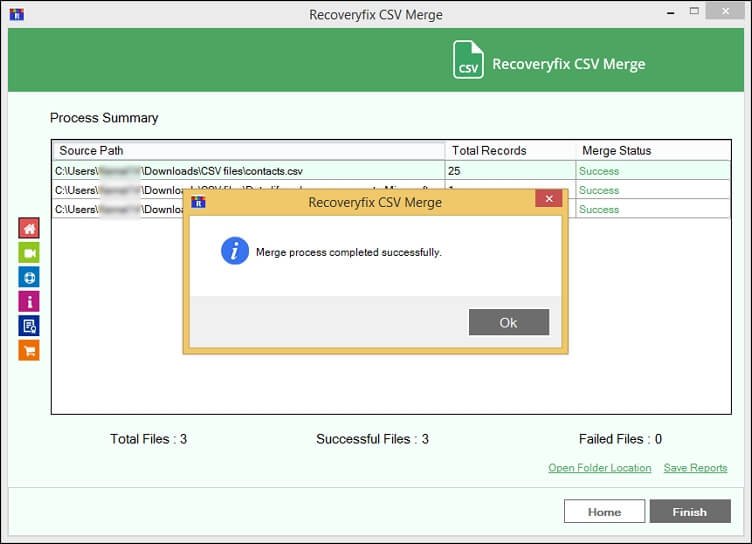Click the app icon in dialog title bar

pyautogui.click(x=199, y=202)
